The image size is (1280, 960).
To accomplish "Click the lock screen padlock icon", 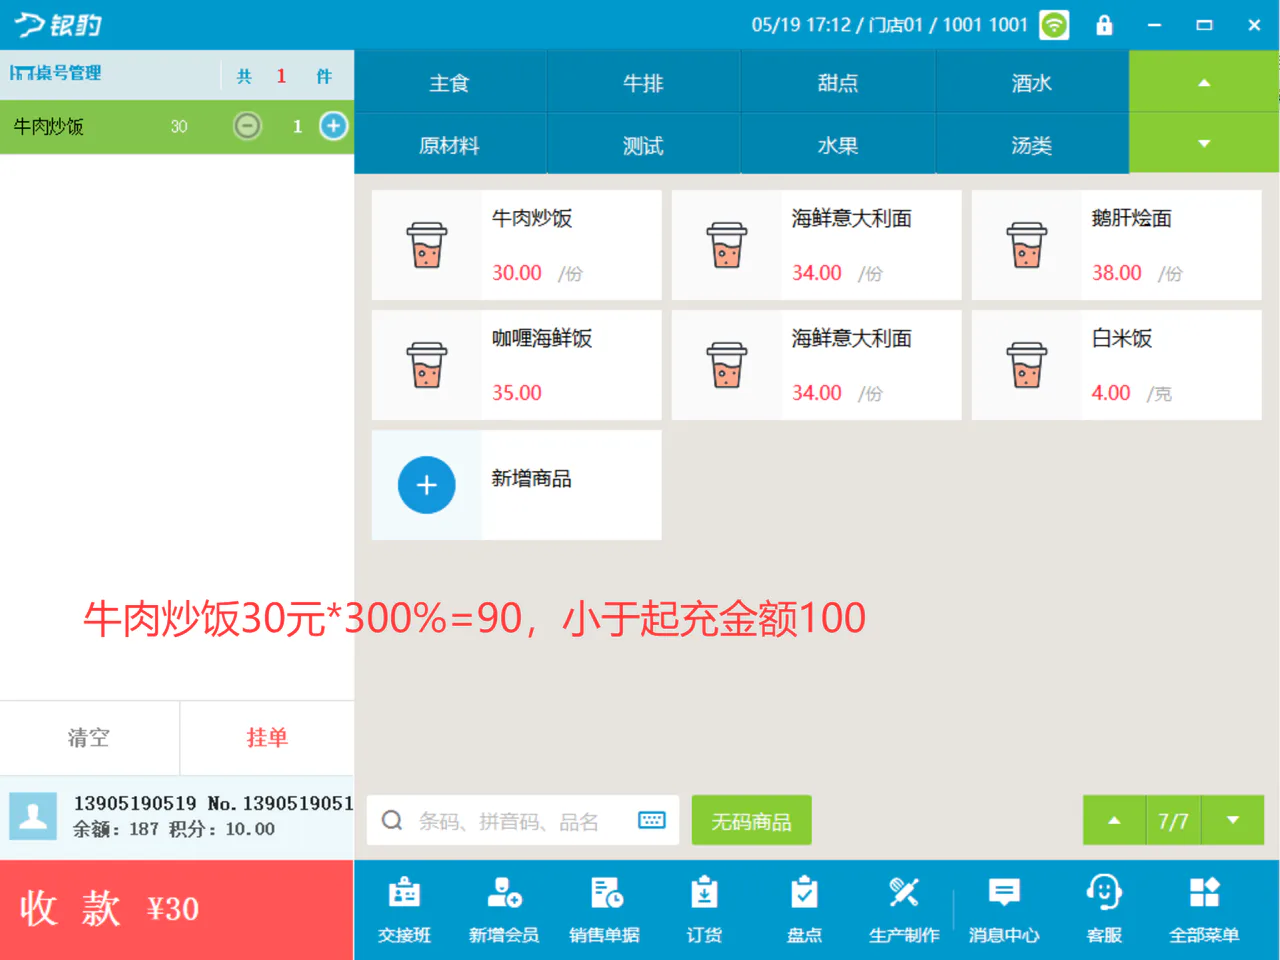I will pos(1104,25).
